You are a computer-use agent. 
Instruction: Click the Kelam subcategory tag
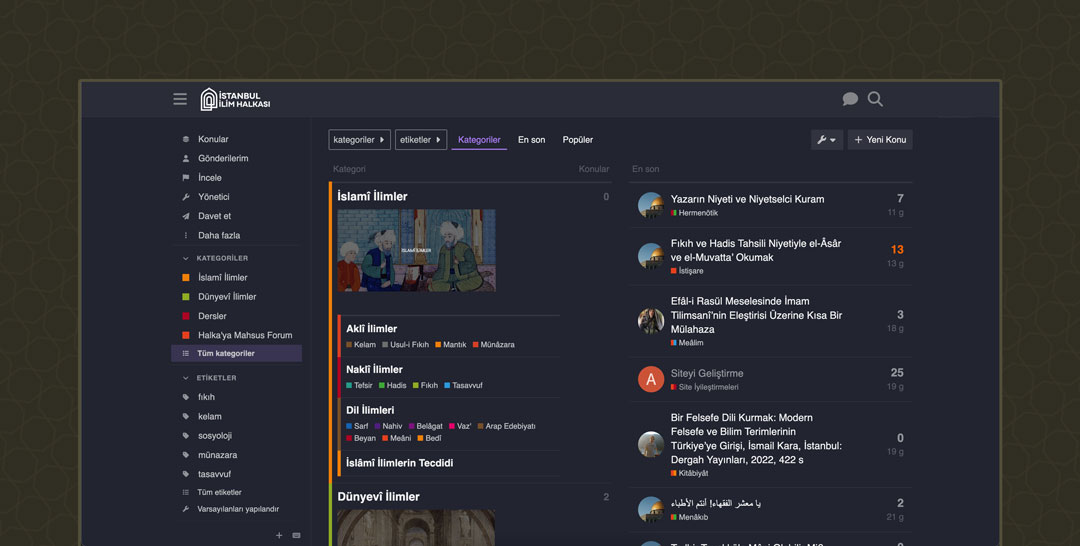[x=361, y=345]
